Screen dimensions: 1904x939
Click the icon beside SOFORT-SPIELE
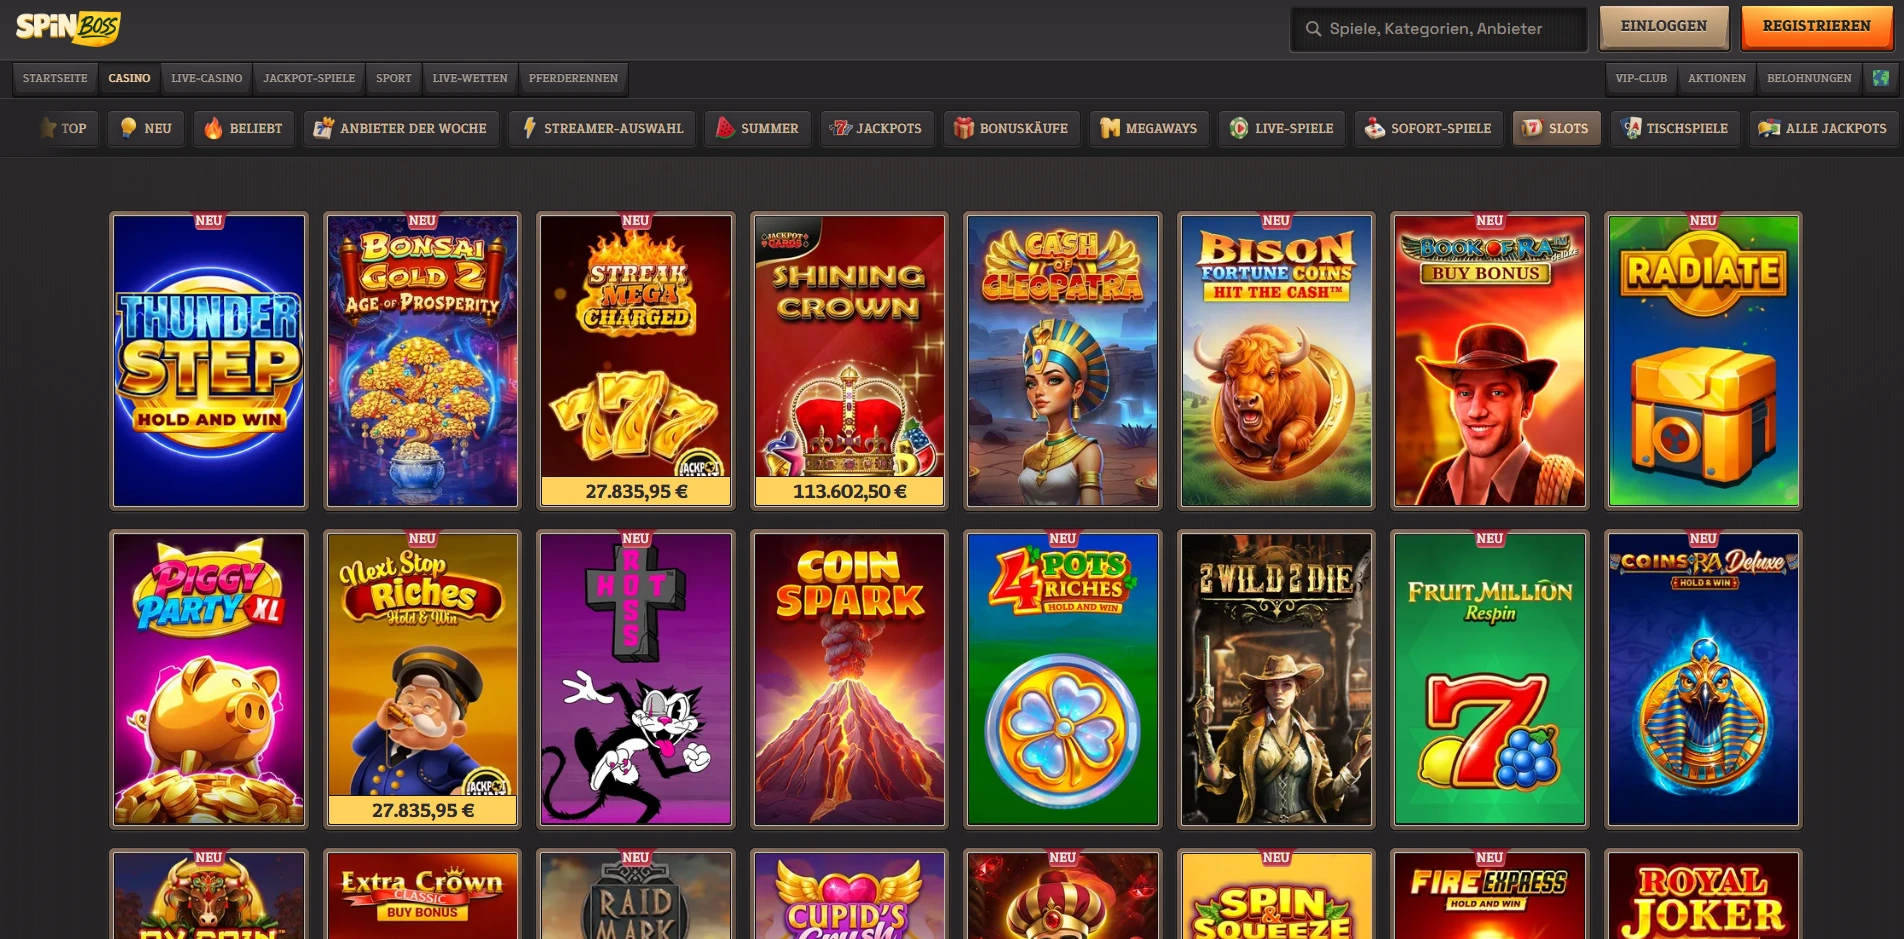coord(1375,128)
